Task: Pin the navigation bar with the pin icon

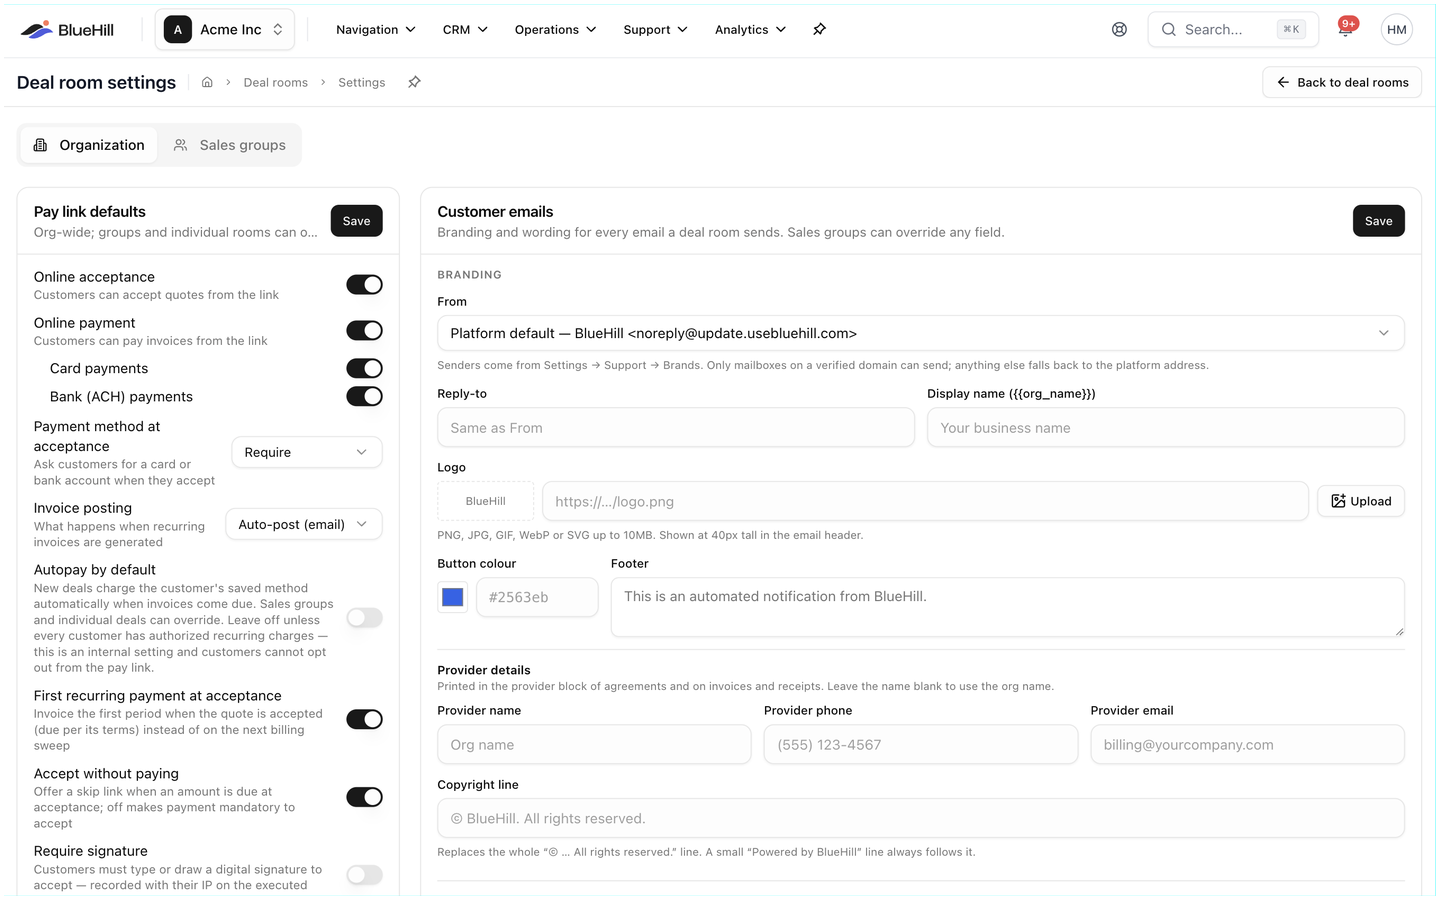Action: point(819,30)
